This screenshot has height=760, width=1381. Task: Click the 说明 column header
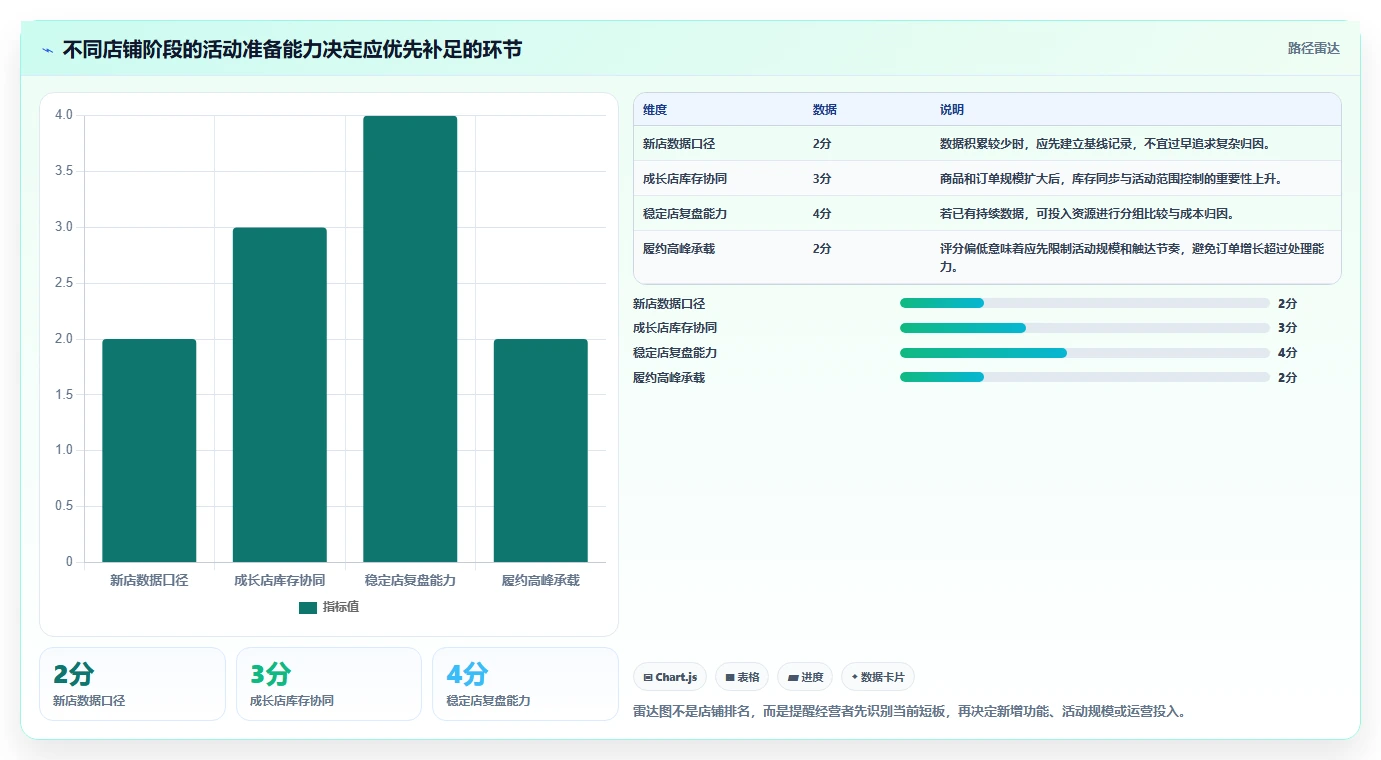pyautogui.click(x=952, y=110)
